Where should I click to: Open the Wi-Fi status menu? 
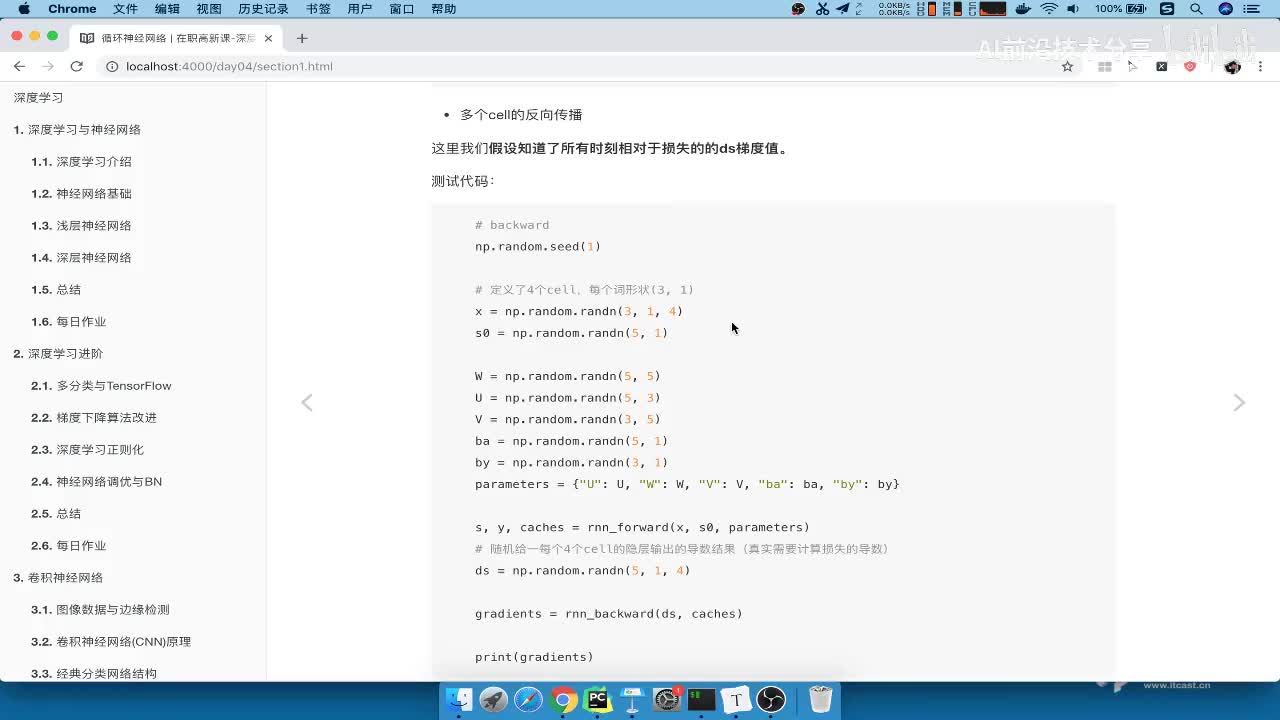tap(1049, 9)
